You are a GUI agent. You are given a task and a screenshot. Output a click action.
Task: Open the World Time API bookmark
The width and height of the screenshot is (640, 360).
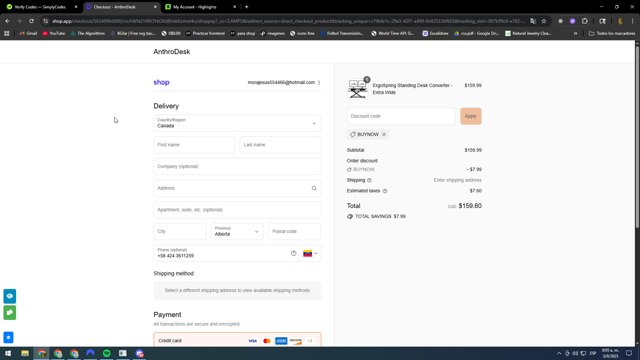392,33
